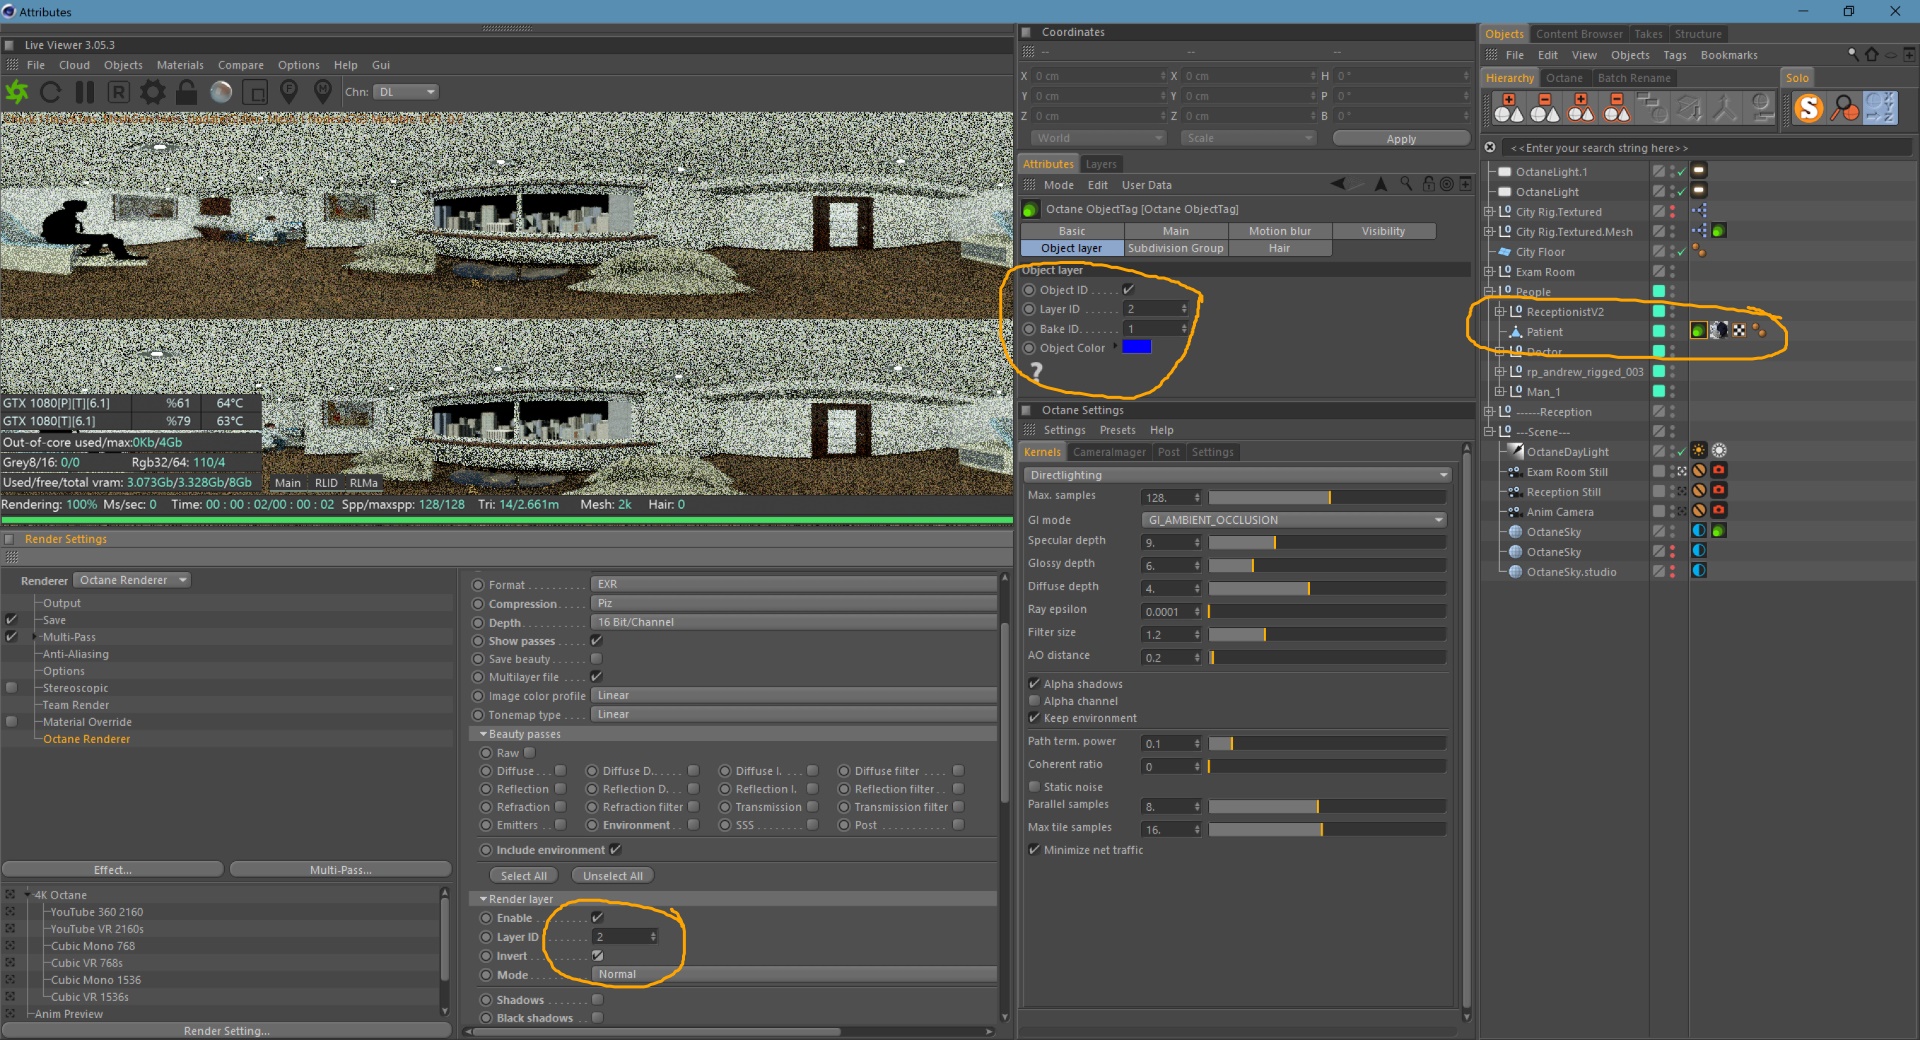The image size is (1920, 1040).
Task: Click the Octane ObjectTag on Patient row
Action: (1699, 331)
